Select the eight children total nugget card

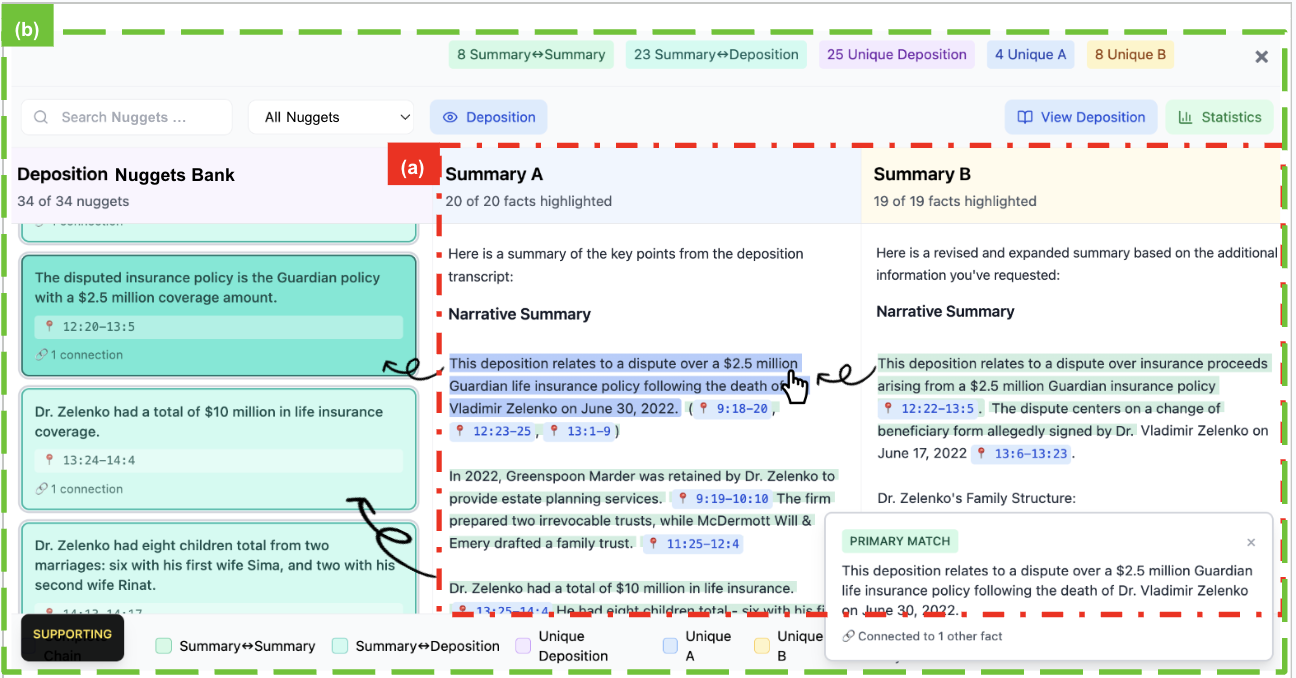[218, 567]
